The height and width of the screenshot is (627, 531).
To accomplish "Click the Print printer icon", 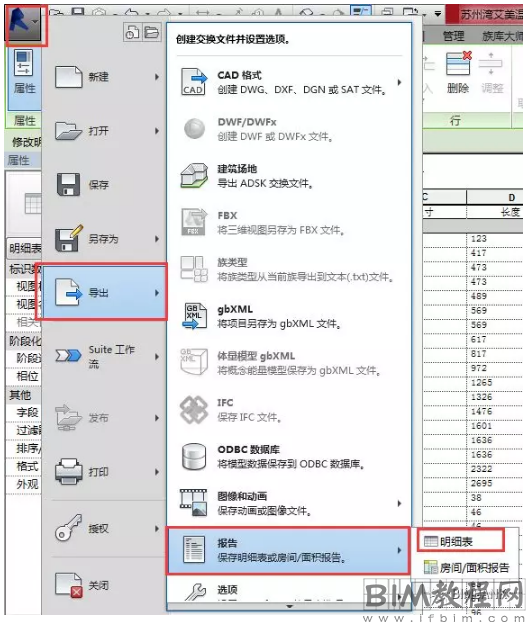I will tap(69, 471).
